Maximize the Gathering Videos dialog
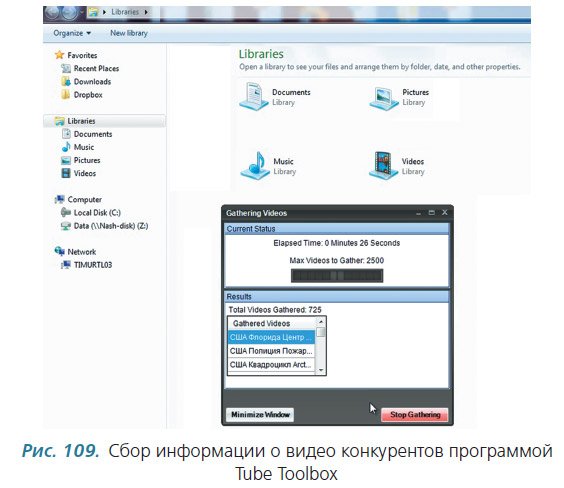The height and width of the screenshot is (488, 564). [432, 213]
